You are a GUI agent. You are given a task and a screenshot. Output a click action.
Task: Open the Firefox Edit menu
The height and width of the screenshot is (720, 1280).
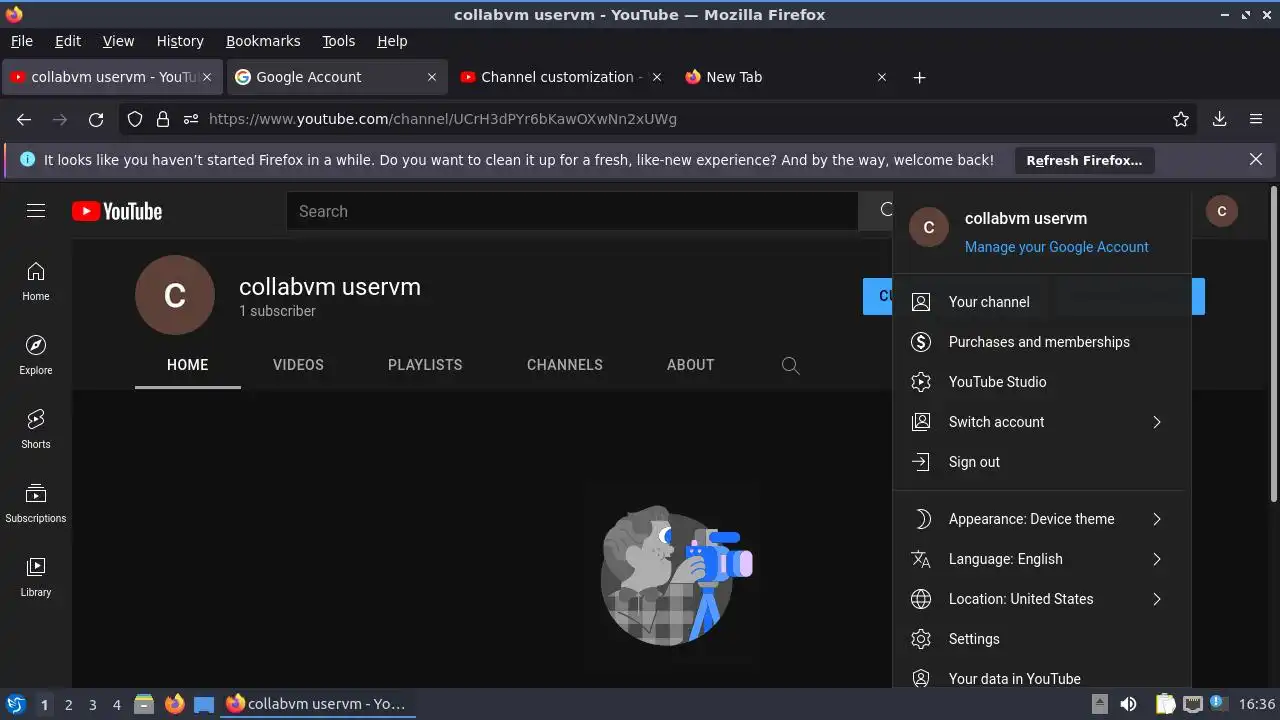[68, 41]
